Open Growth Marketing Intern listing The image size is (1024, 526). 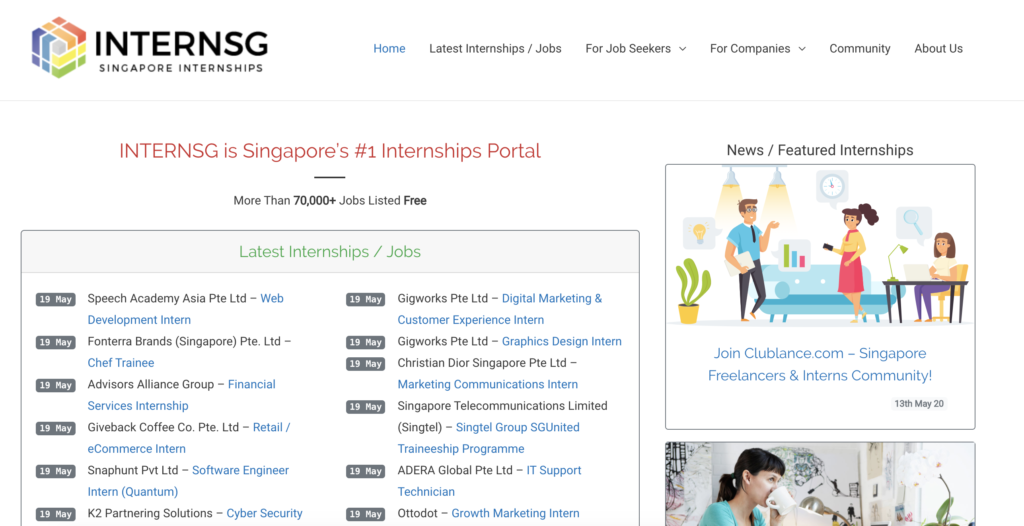point(515,513)
